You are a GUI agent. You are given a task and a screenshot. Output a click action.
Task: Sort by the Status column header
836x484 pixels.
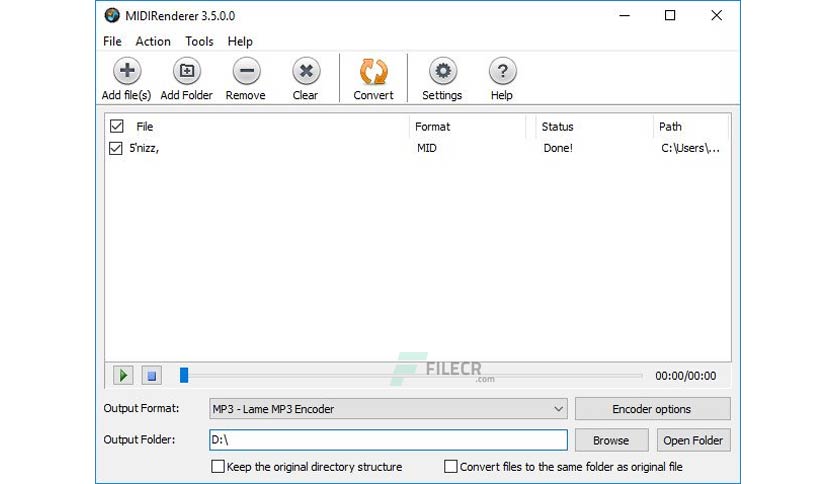(557, 127)
